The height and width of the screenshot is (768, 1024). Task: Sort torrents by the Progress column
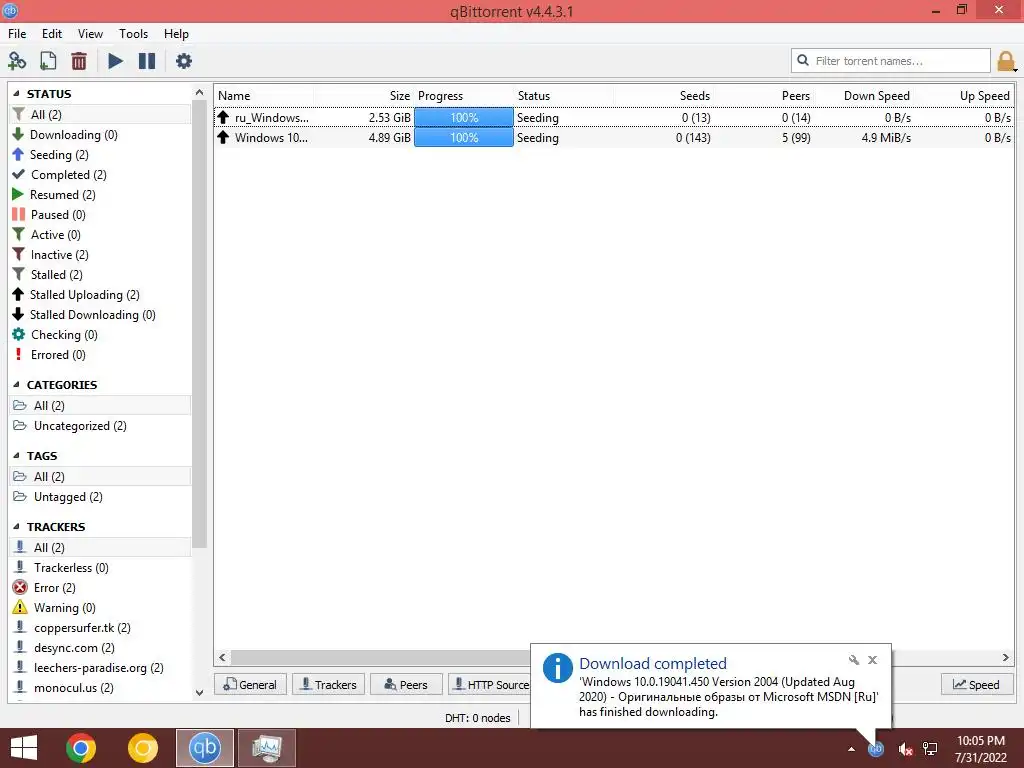[x=464, y=96]
